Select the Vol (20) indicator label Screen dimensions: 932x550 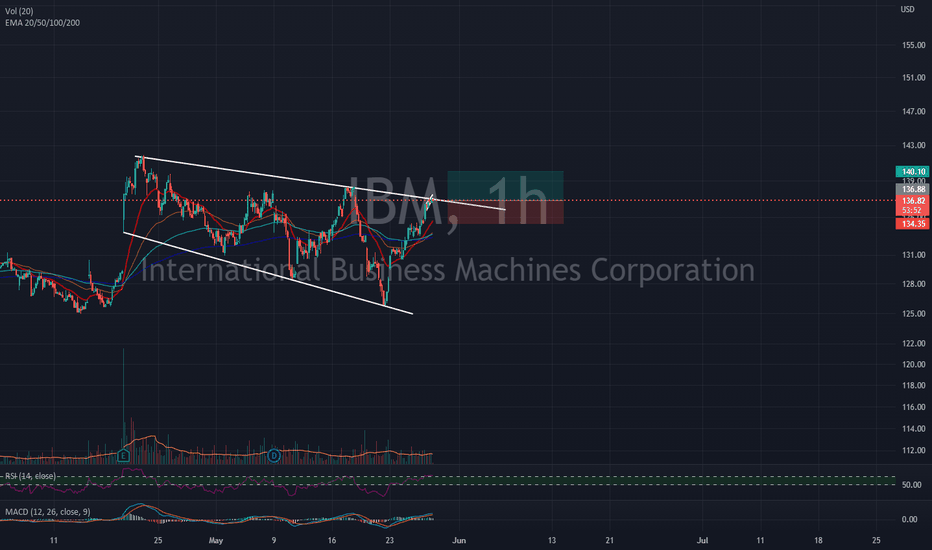(19, 11)
